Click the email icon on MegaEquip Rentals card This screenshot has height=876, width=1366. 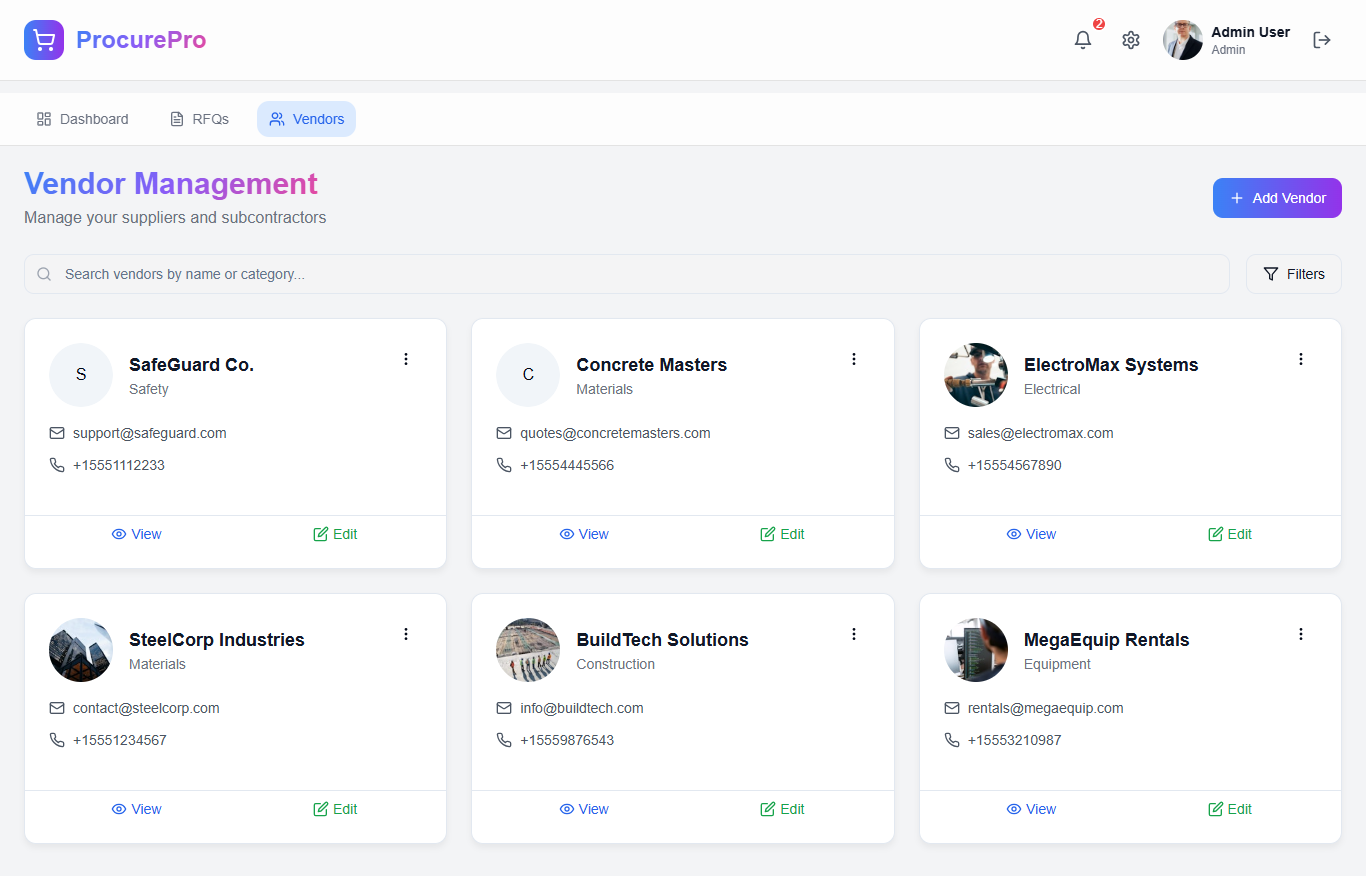click(x=952, y=708)
